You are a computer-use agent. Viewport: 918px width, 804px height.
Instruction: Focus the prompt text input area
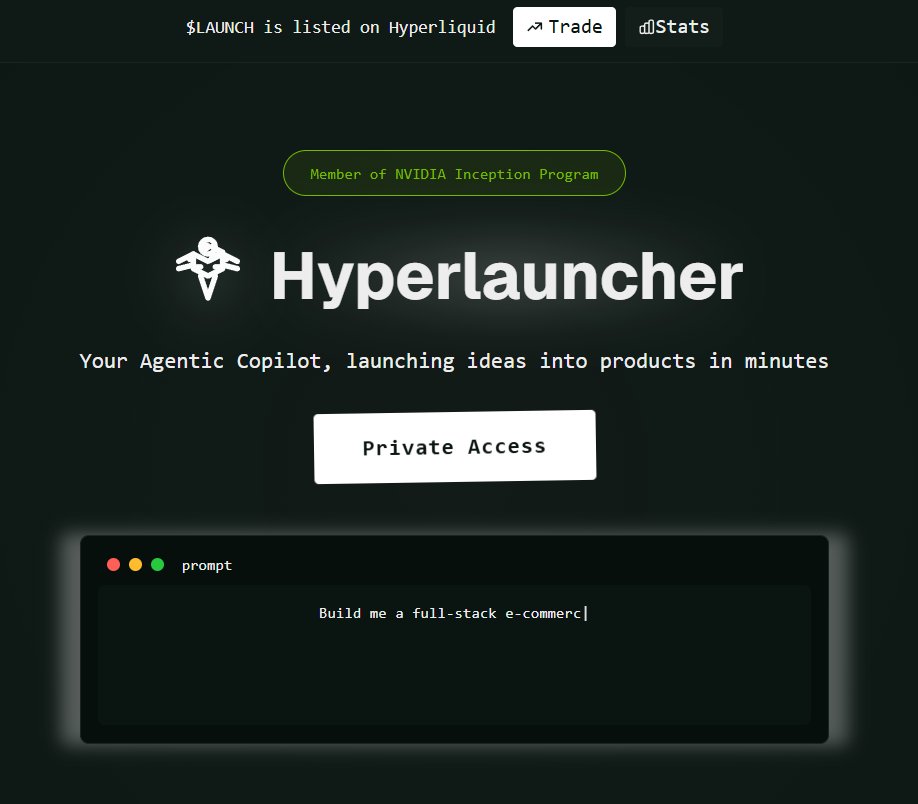click(x=454, y=655)
